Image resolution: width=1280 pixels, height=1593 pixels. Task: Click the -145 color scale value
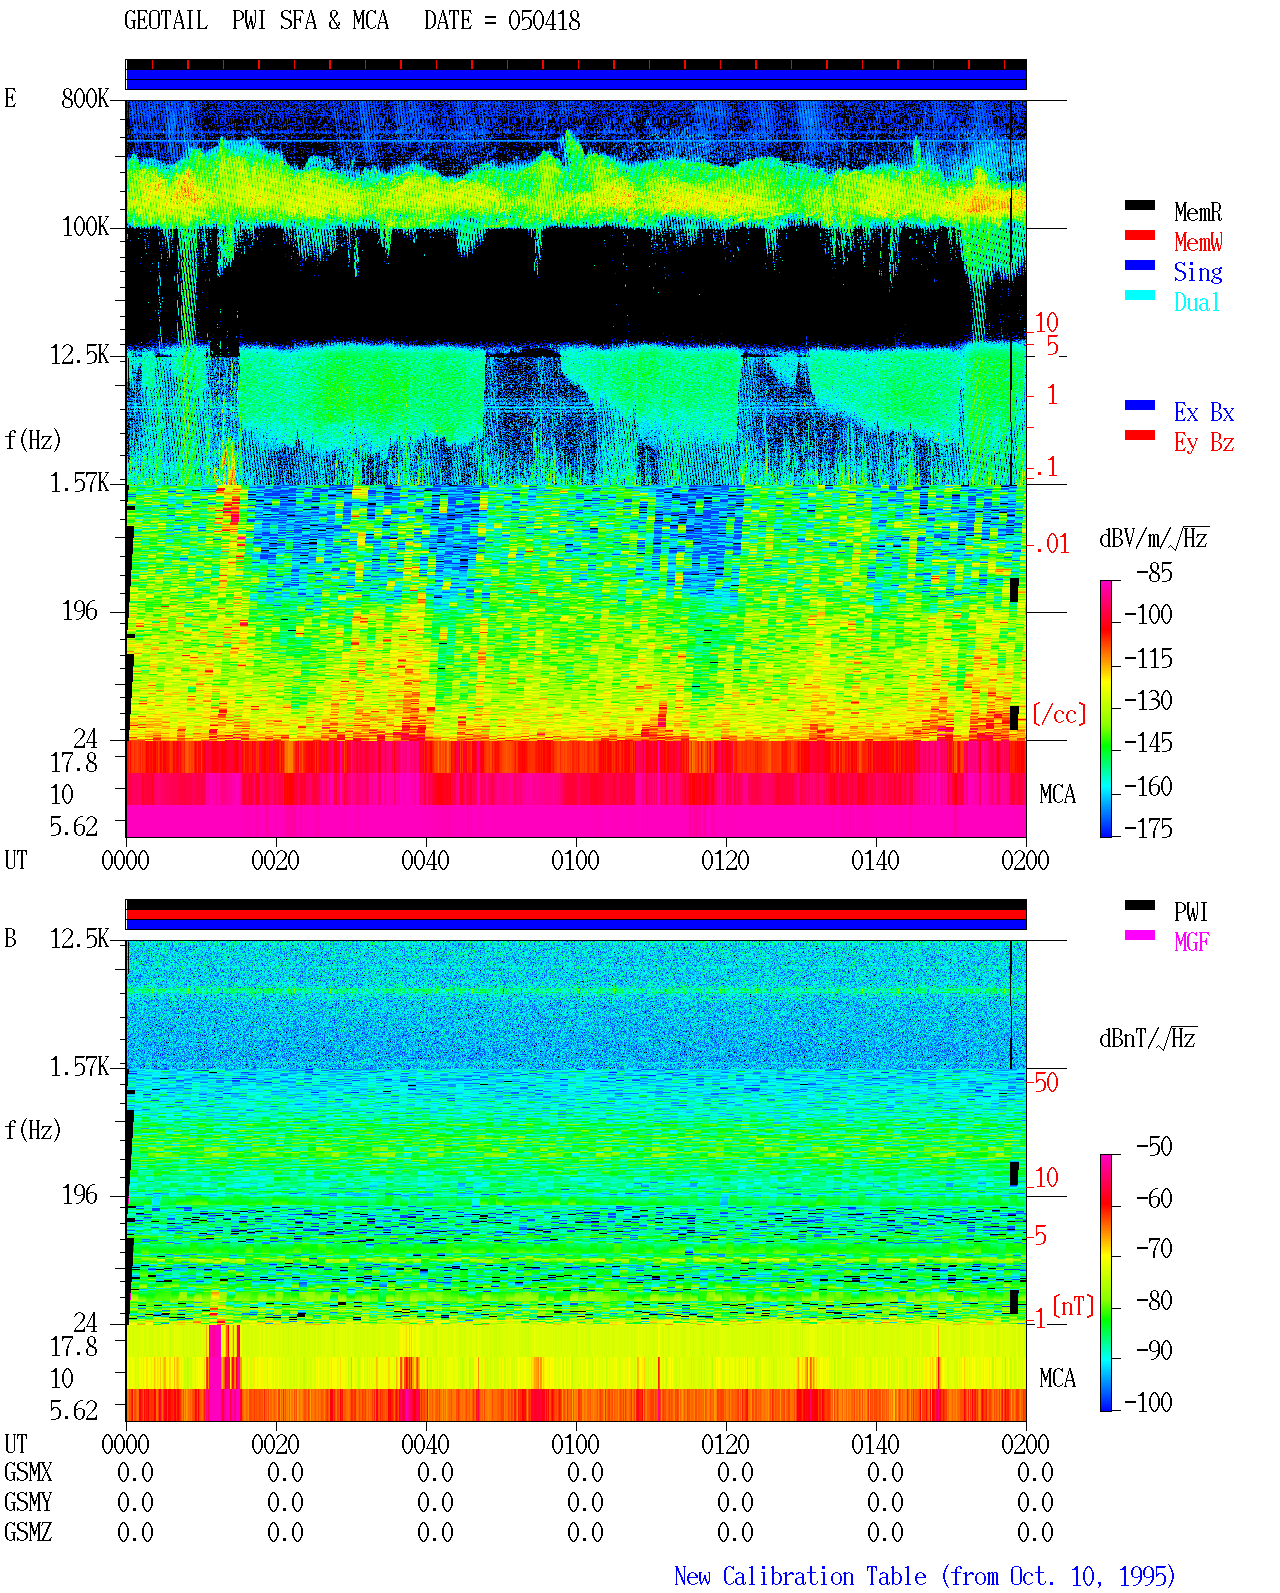[x=1148, y=743]
